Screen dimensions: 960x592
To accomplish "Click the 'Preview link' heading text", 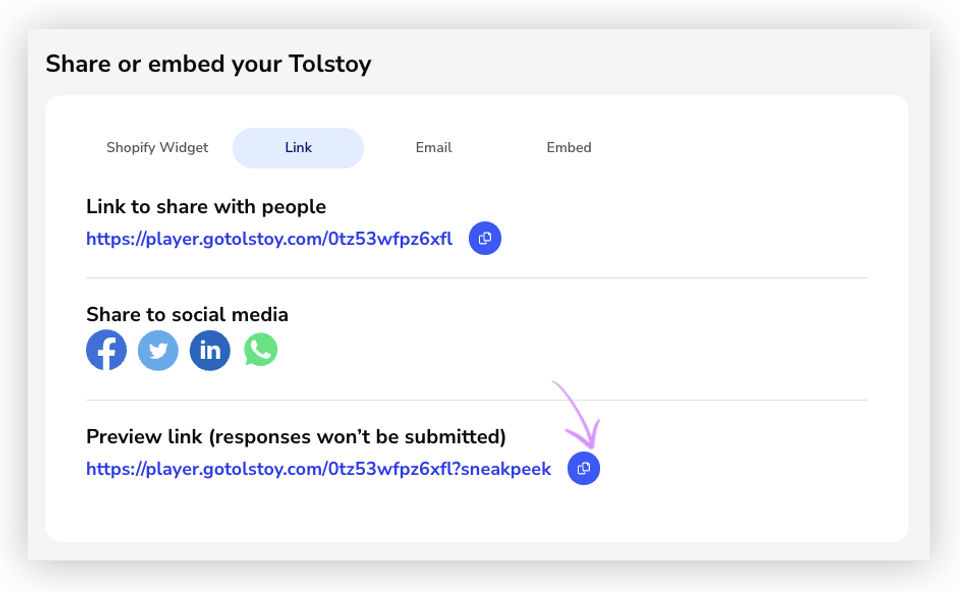I will (296, 437).
